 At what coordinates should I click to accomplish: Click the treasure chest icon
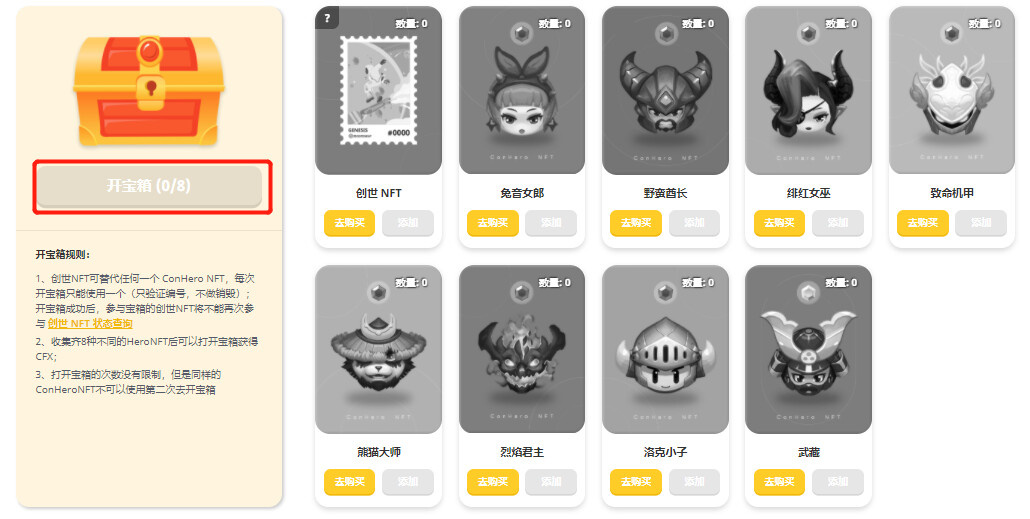[149, 90]
